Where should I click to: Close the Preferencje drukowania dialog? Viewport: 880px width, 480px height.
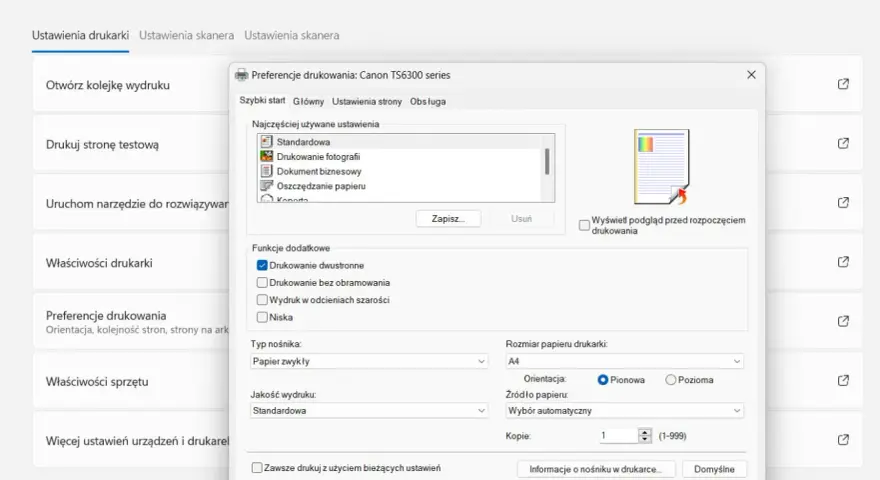pos(751,75)
